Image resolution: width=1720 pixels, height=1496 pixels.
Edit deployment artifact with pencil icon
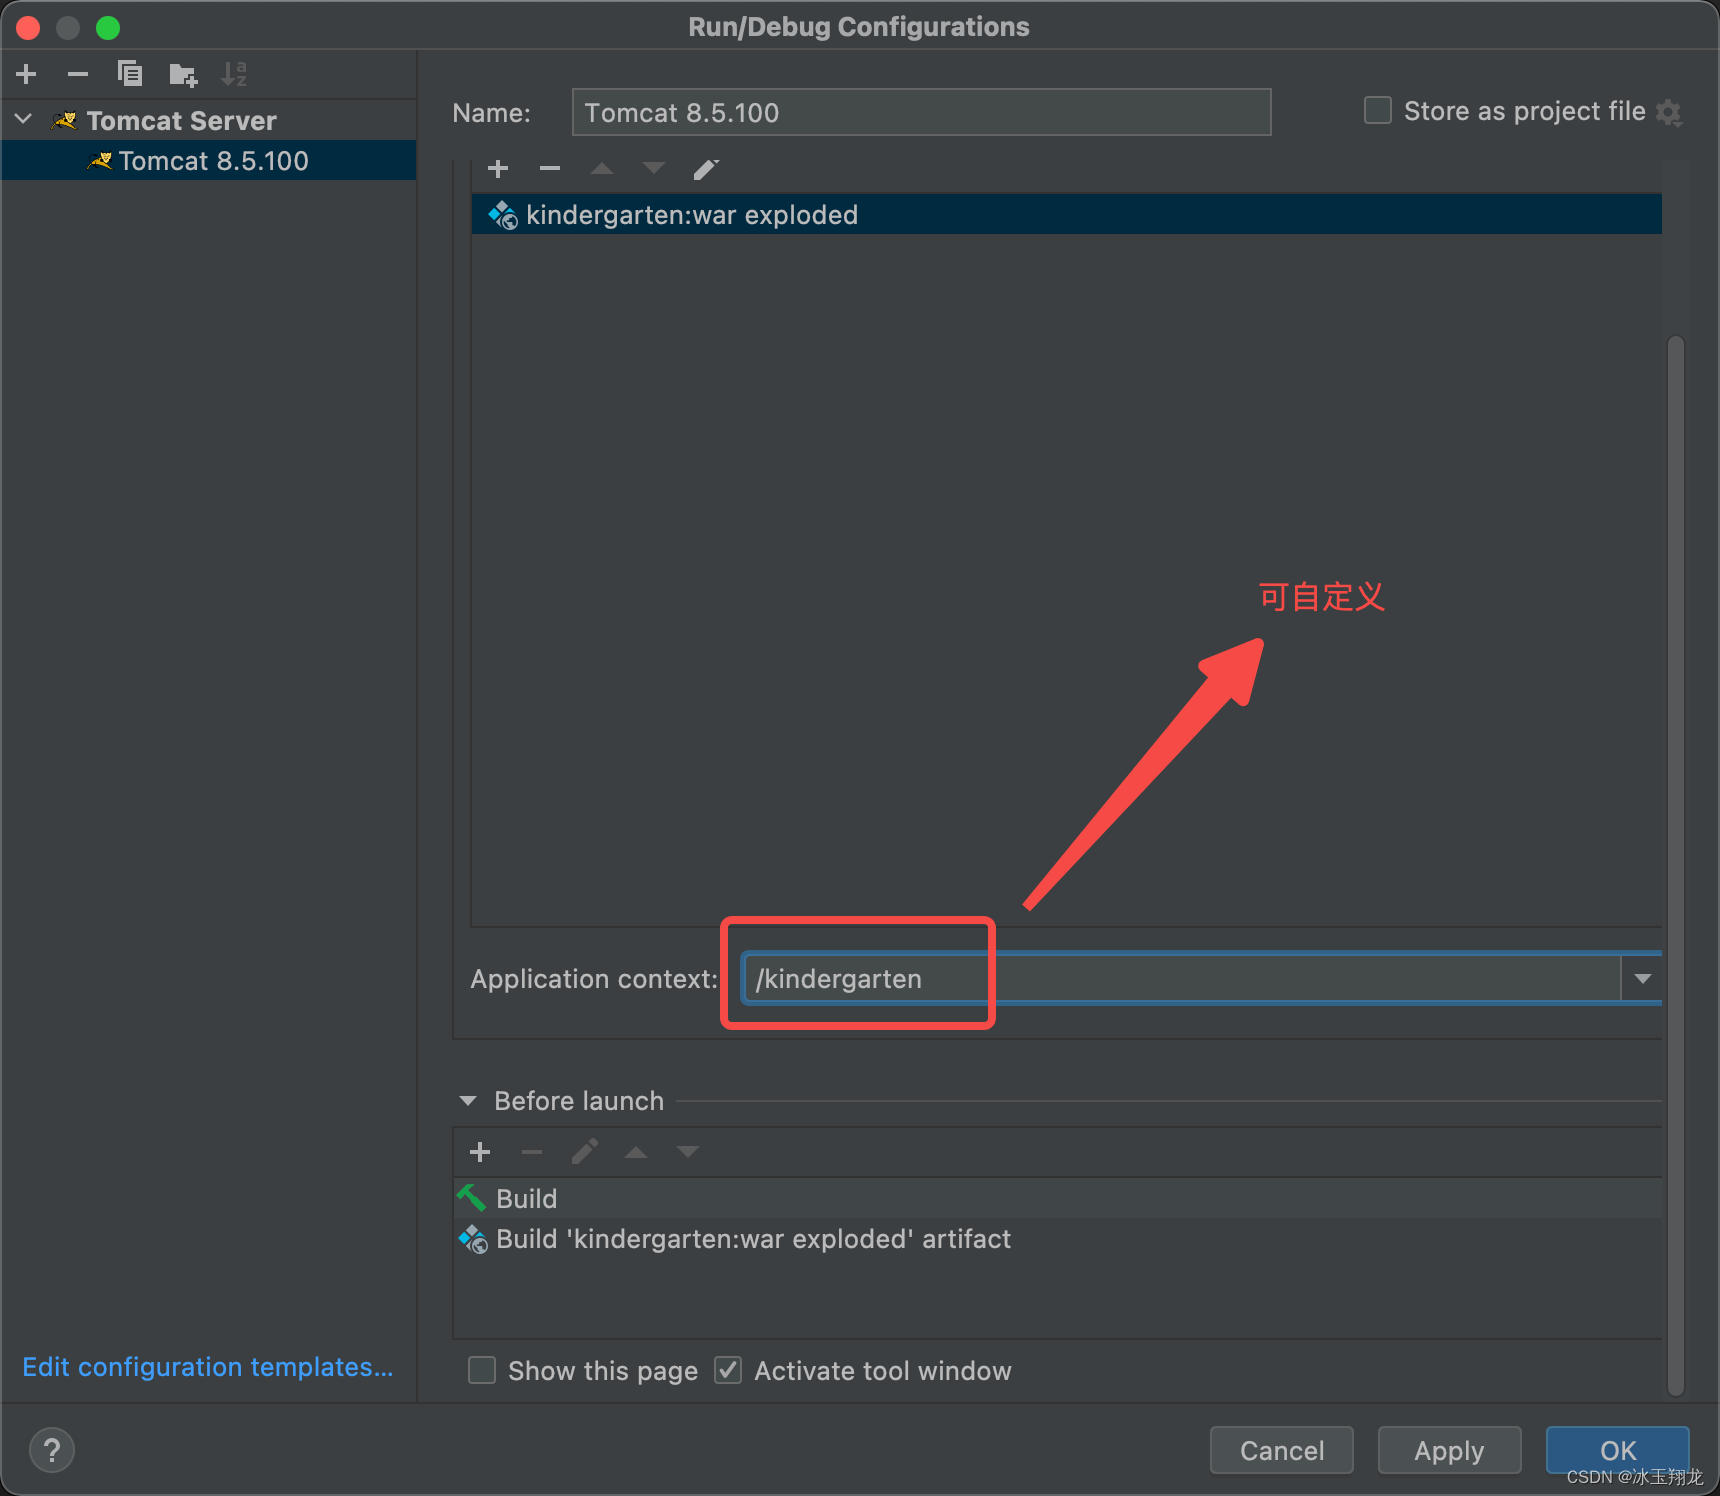706,169
